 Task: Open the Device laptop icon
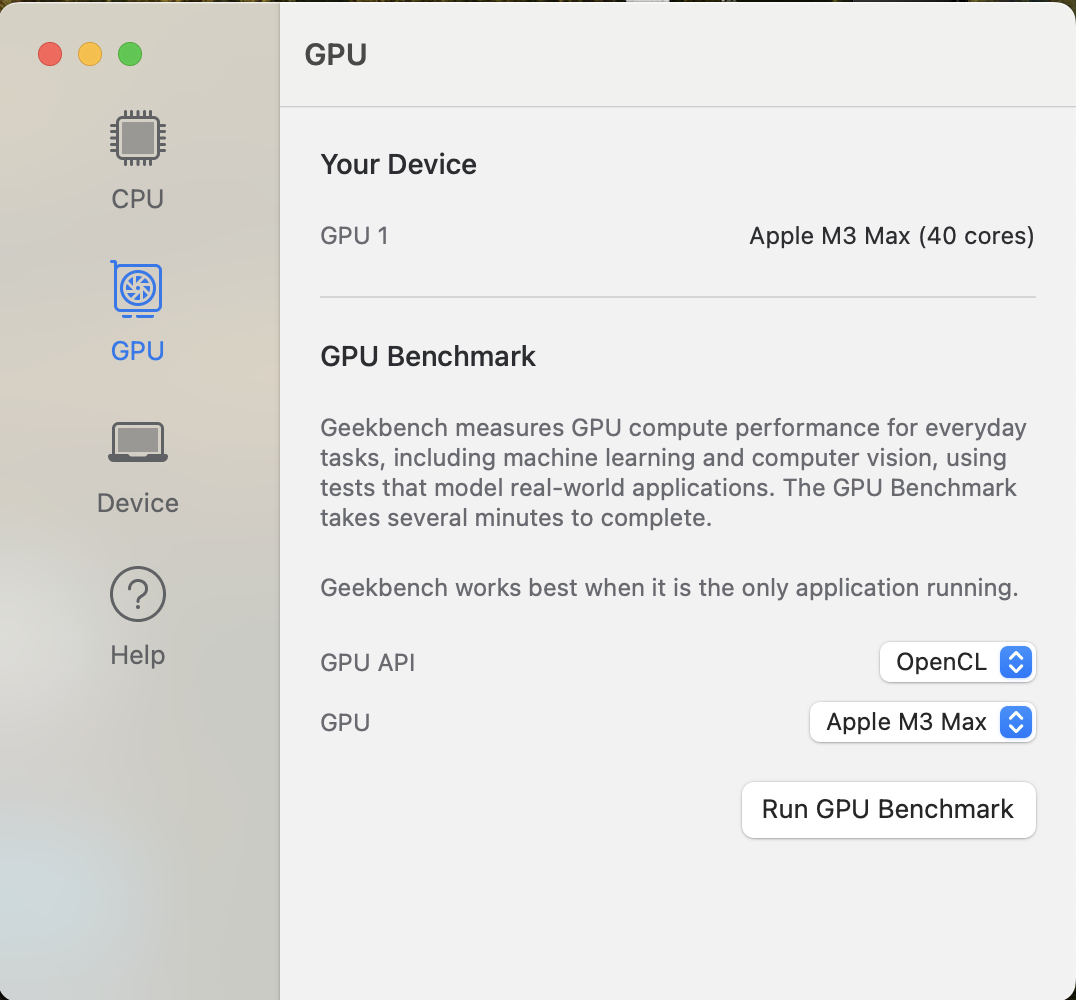point(137,442)
